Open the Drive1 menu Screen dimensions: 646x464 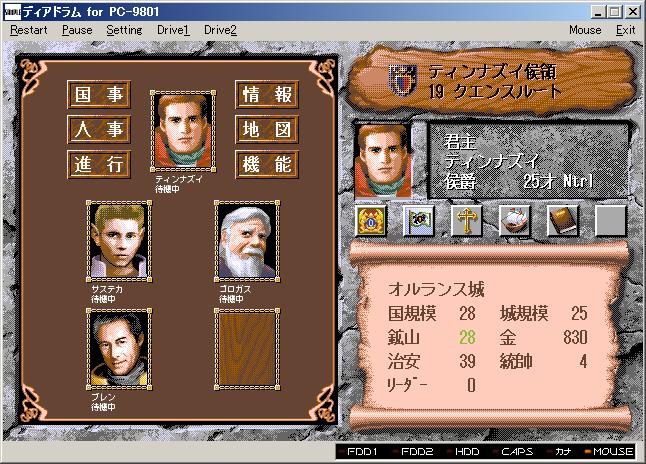coord(173,30)
